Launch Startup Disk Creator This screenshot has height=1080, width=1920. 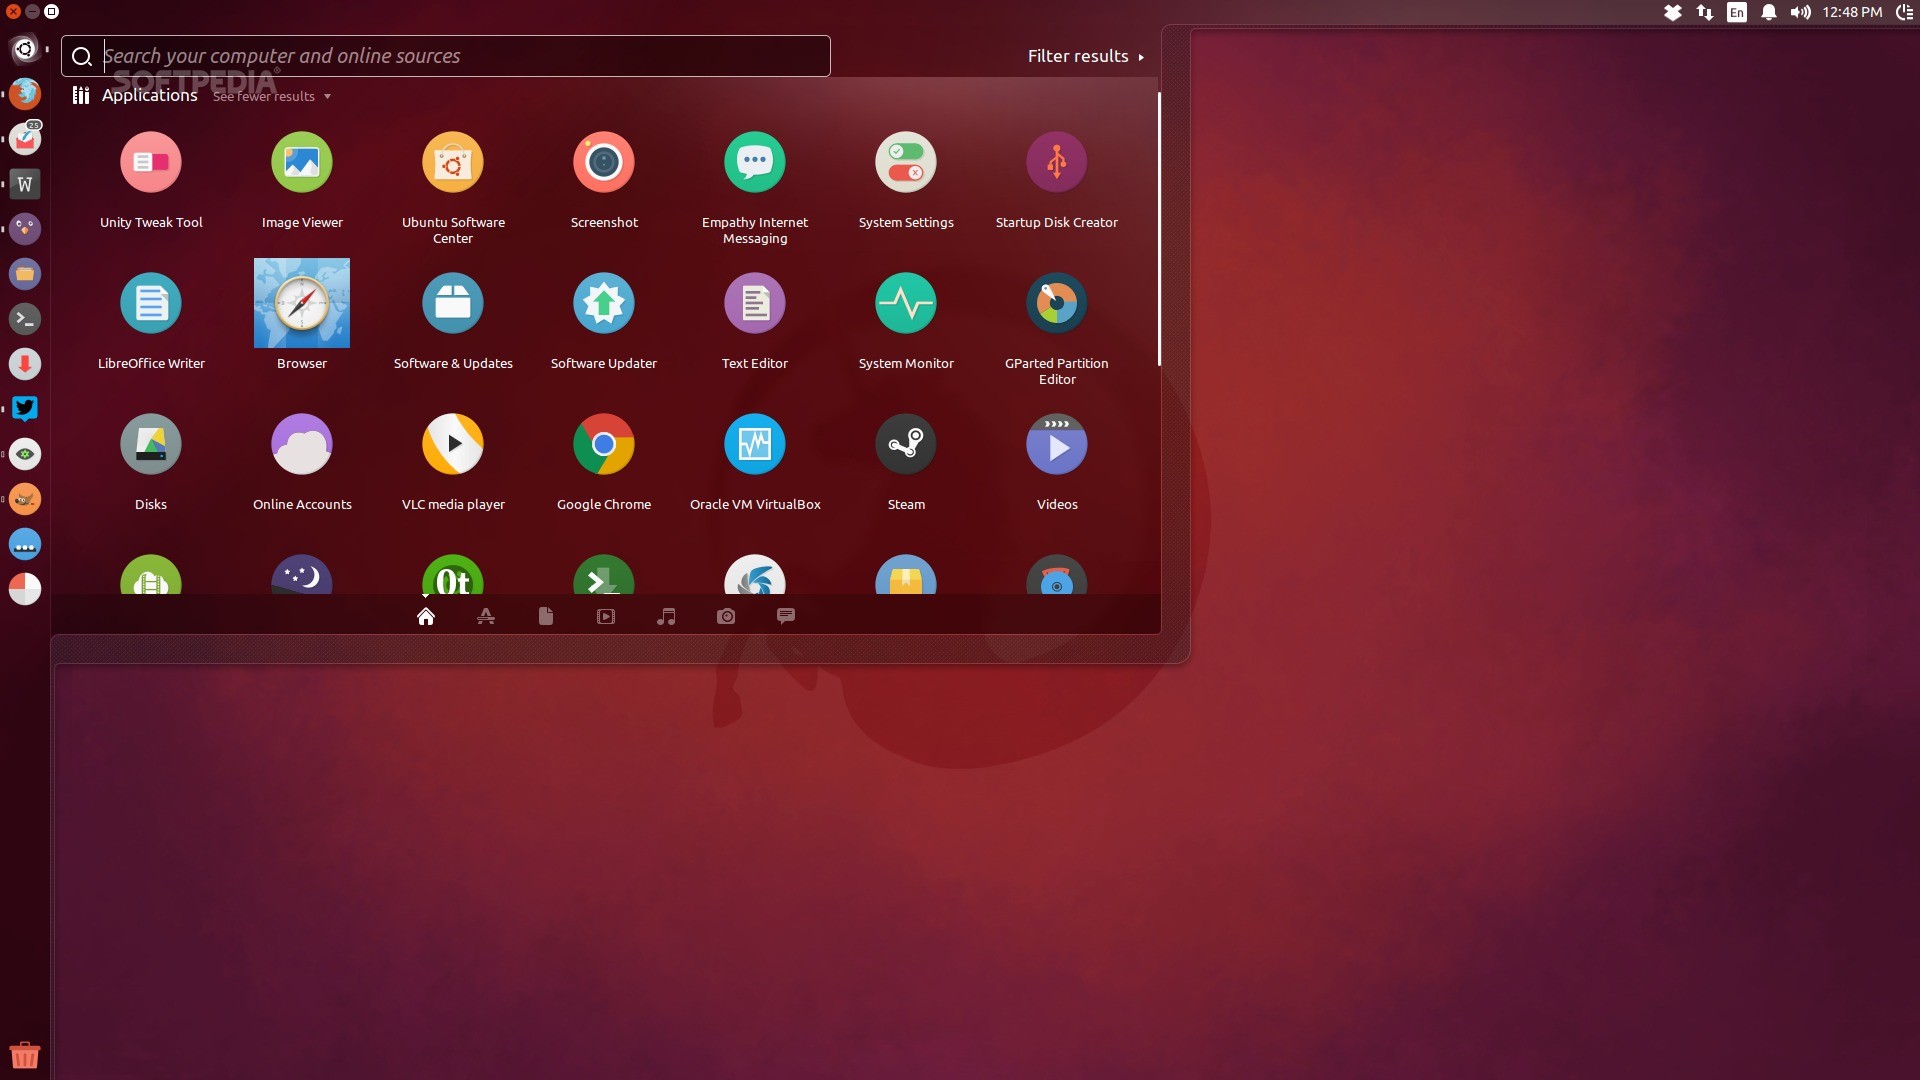(x=1056, y=163)
